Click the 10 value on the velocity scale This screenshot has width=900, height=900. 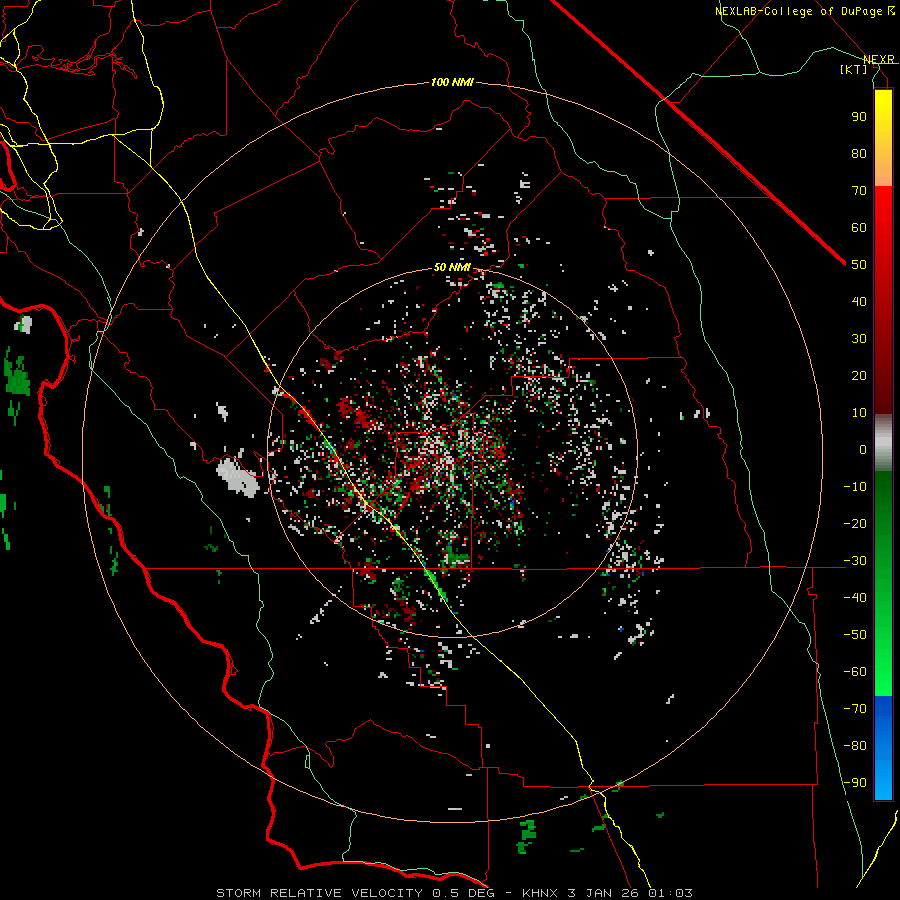click(859, 413)
